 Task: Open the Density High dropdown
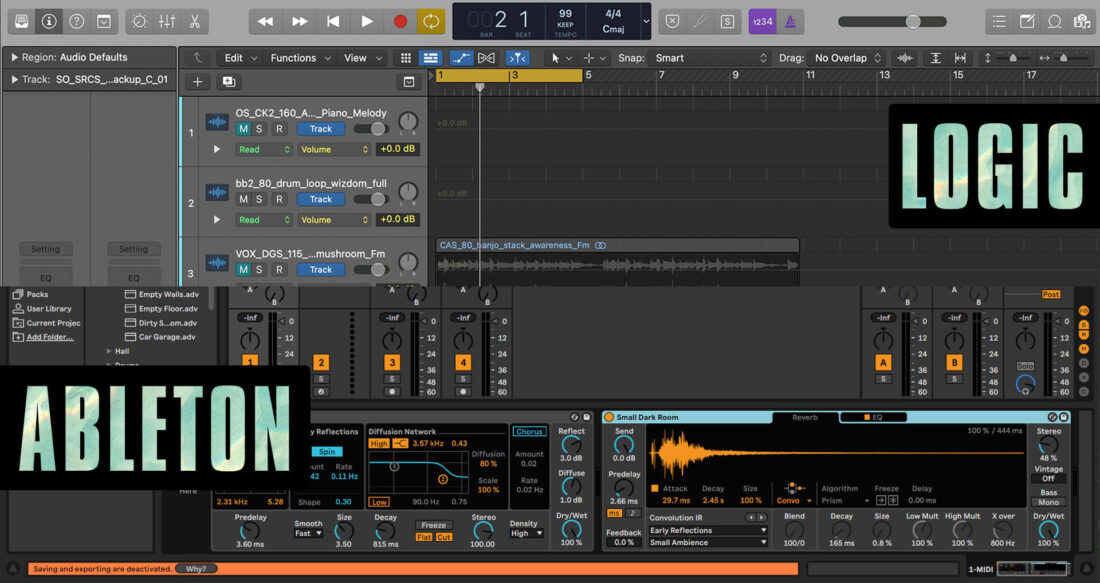click(527, 534)
